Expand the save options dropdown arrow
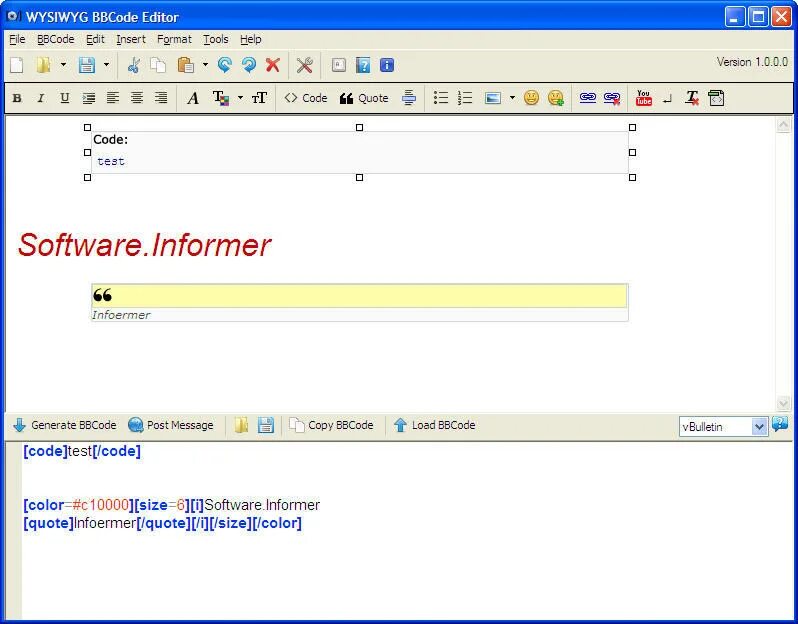This screenshot has height=624, width=798. [x=106, y=65]
